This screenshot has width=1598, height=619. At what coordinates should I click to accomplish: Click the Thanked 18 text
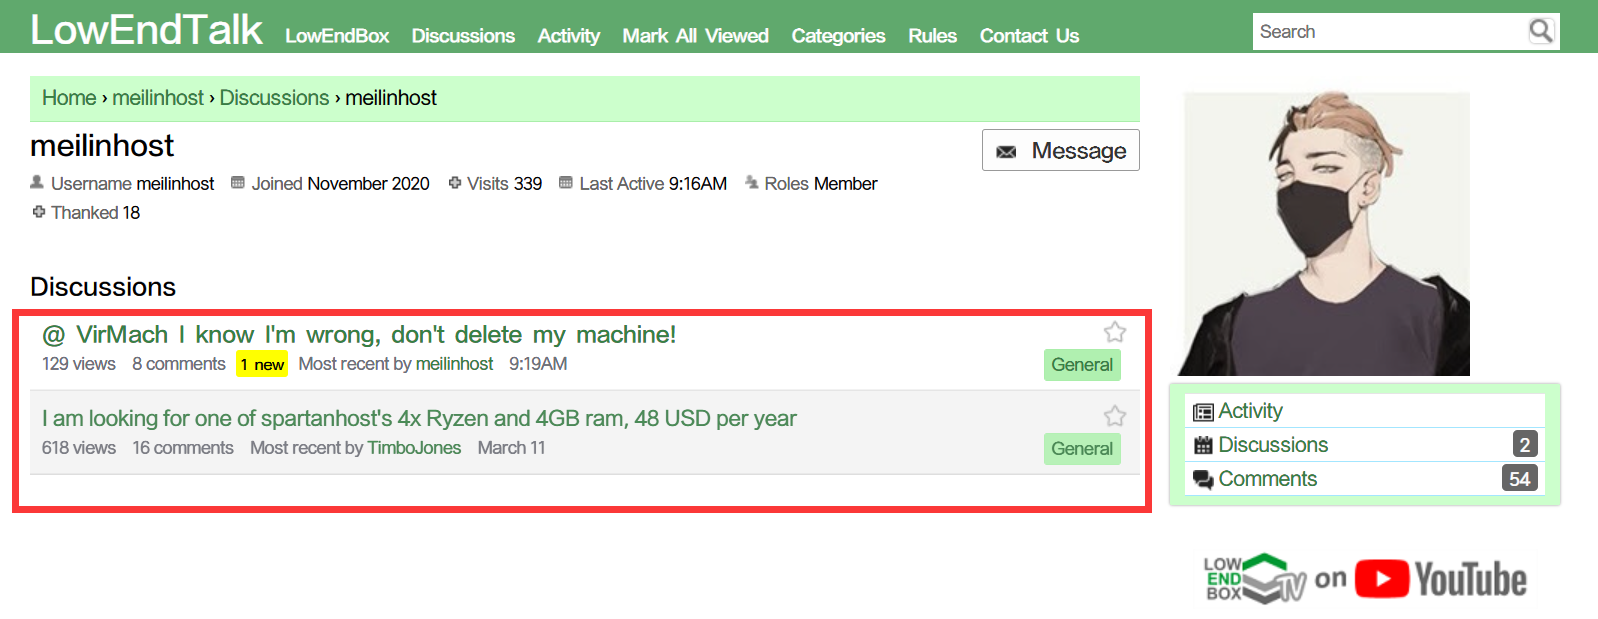click(x=95, y=213)
